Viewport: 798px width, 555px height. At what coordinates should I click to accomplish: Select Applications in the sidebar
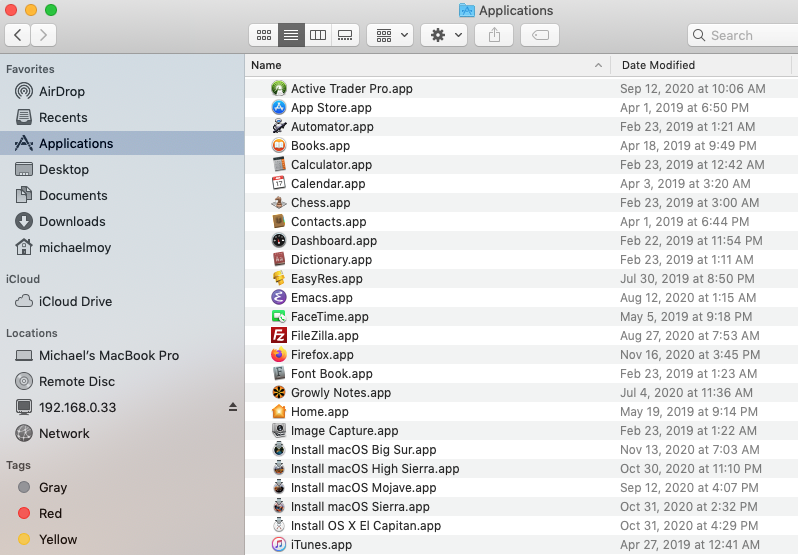(x=122, y=143)
